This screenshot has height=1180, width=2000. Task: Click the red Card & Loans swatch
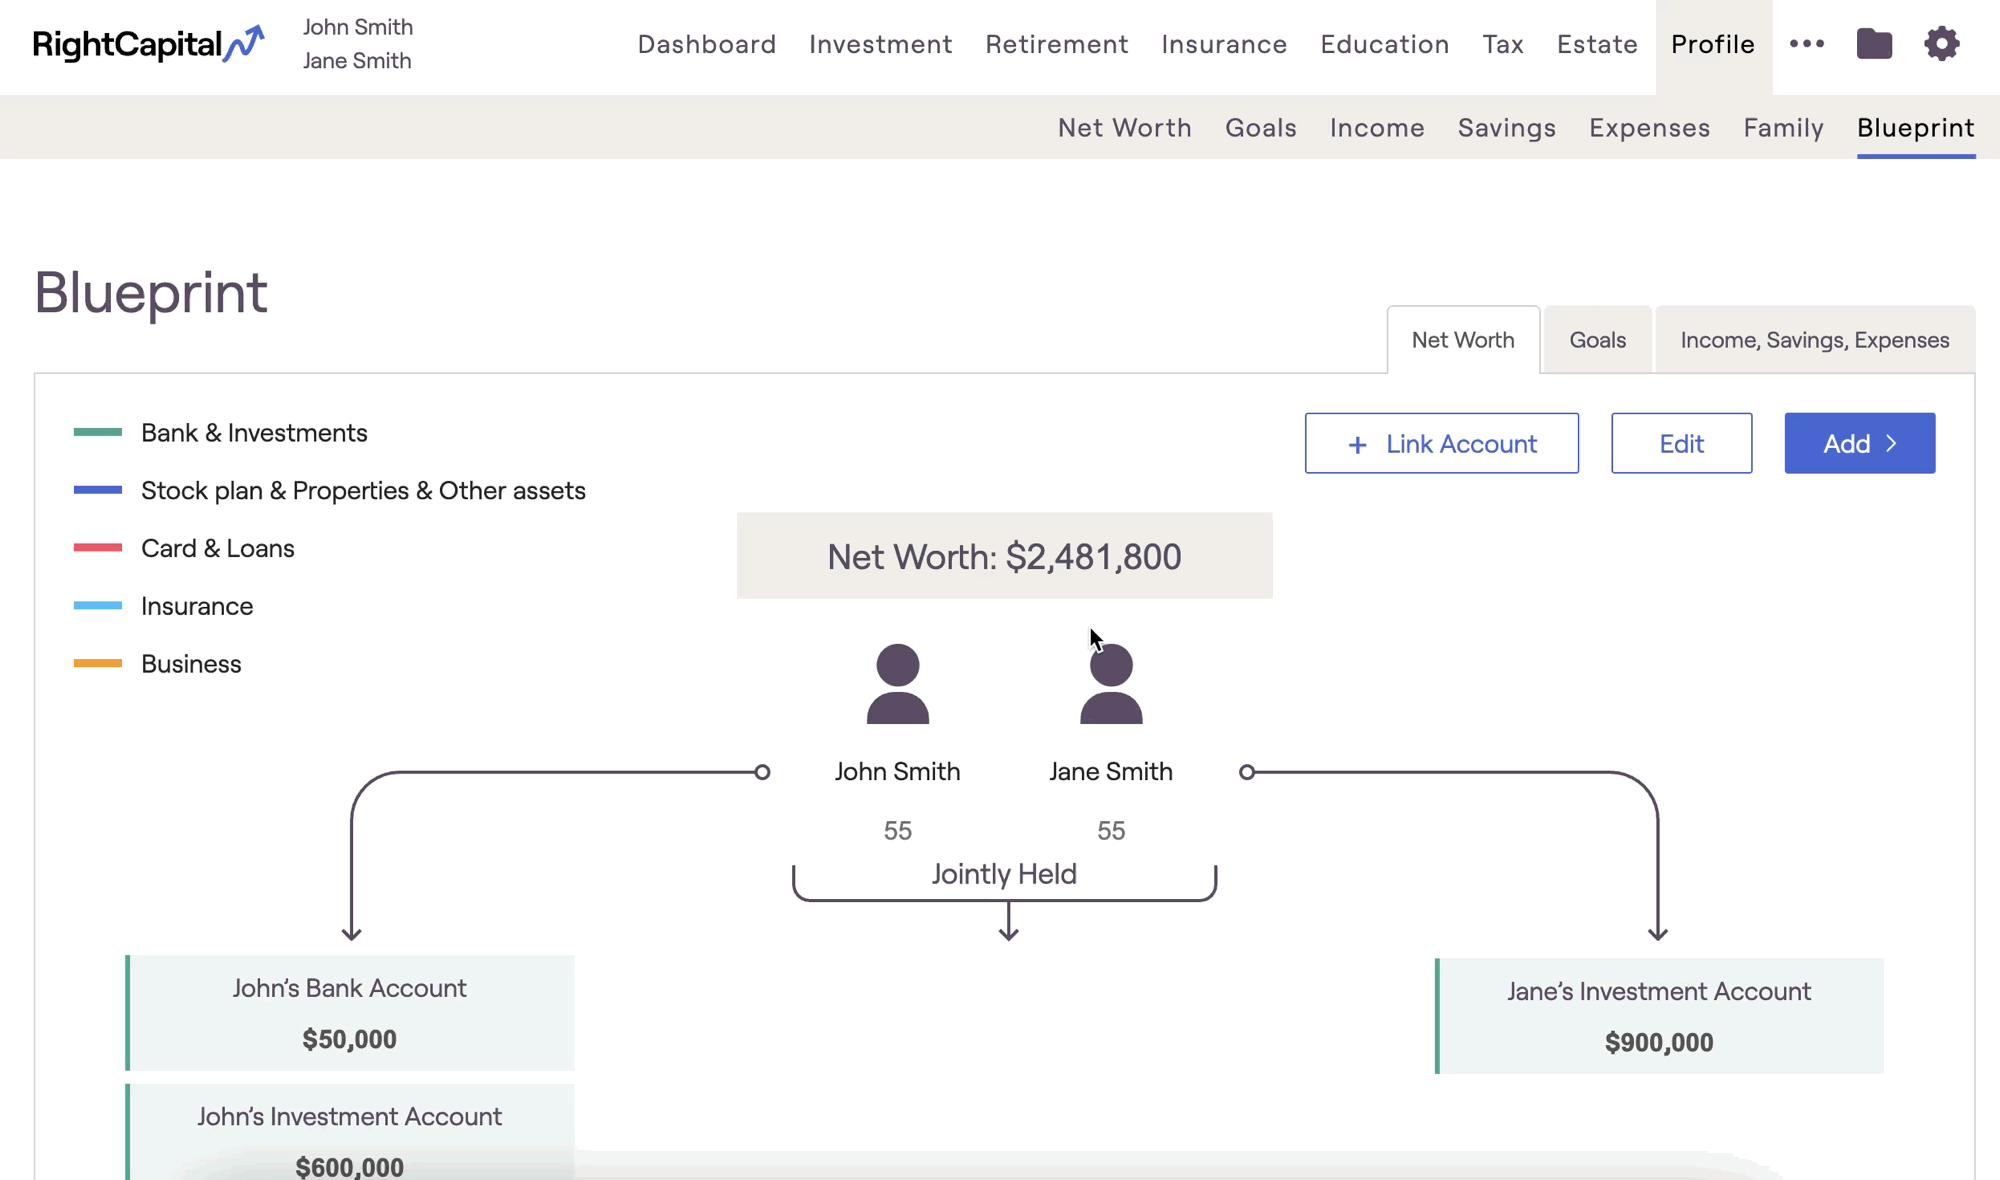tap(98, 548)
